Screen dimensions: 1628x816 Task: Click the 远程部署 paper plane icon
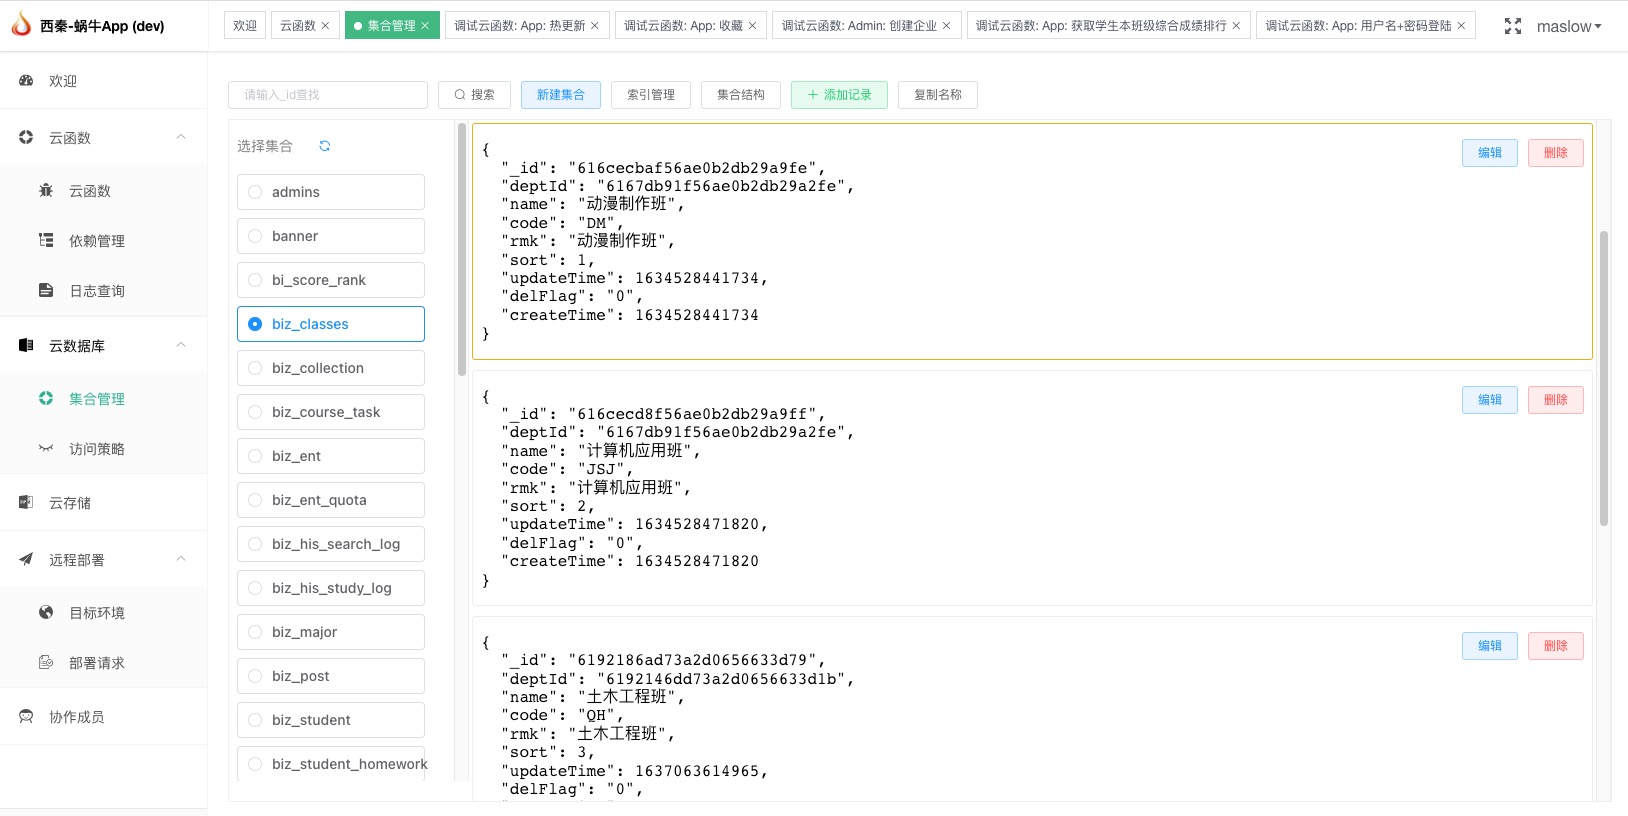(x=26, y=559)
